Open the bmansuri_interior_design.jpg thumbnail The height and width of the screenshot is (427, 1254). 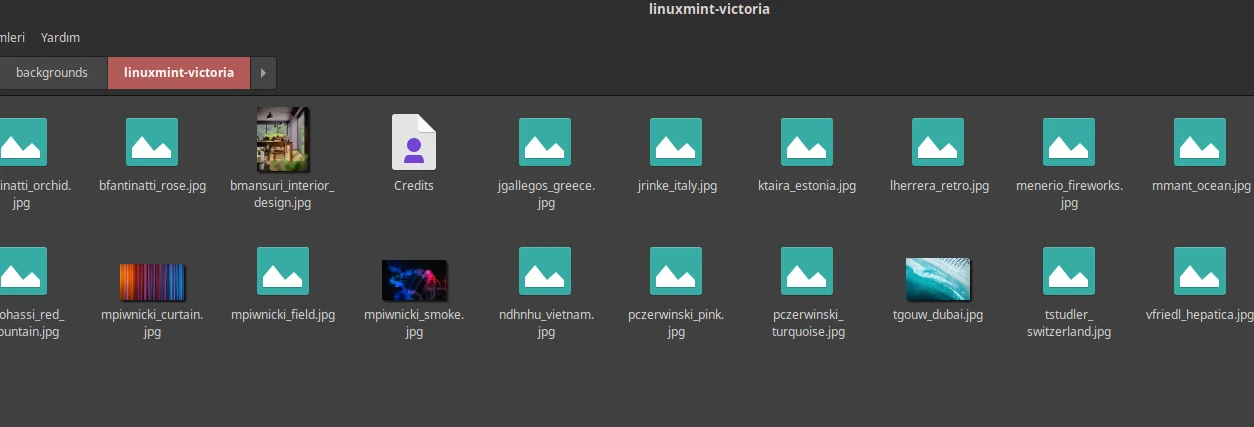(283, 140)
